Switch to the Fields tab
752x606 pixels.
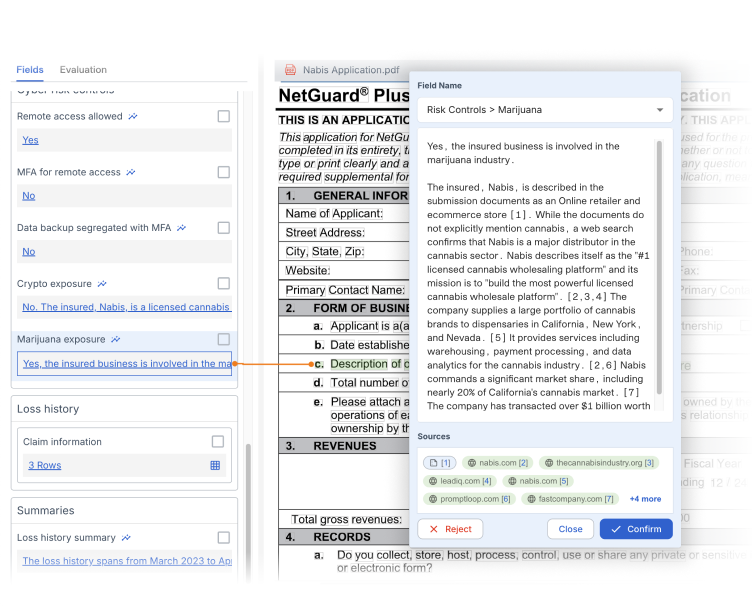click(30, 70)
